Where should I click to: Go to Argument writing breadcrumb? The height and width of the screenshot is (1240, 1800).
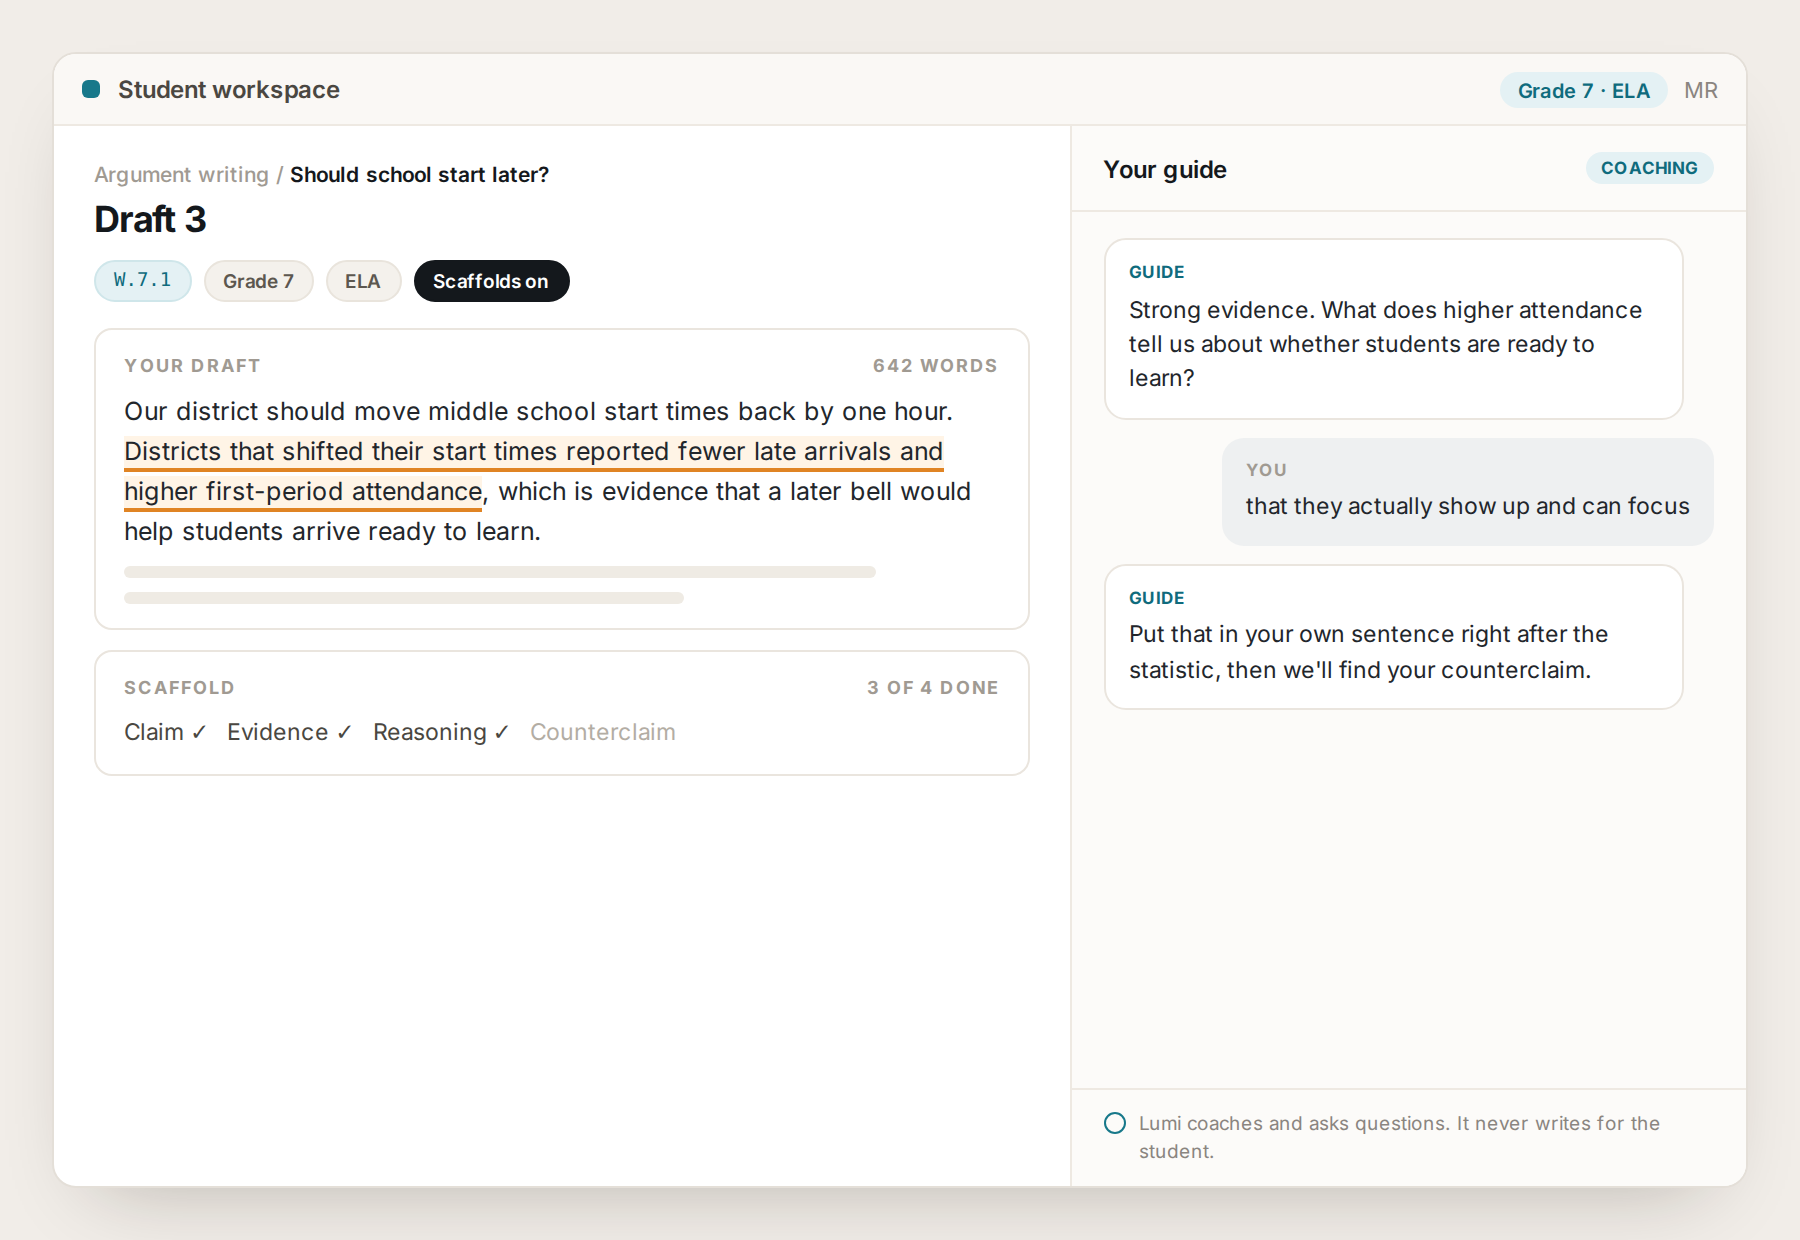pos(181,174)
